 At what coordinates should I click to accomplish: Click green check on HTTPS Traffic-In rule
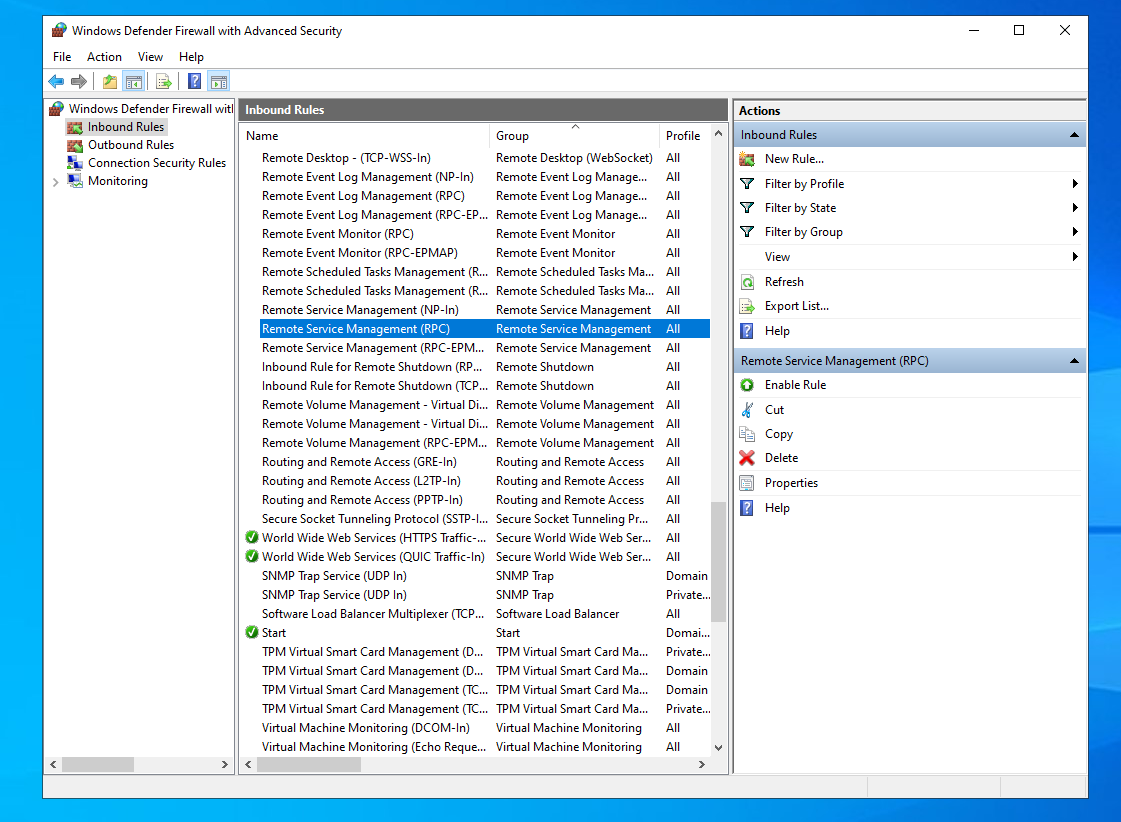[x=252, y=538]
